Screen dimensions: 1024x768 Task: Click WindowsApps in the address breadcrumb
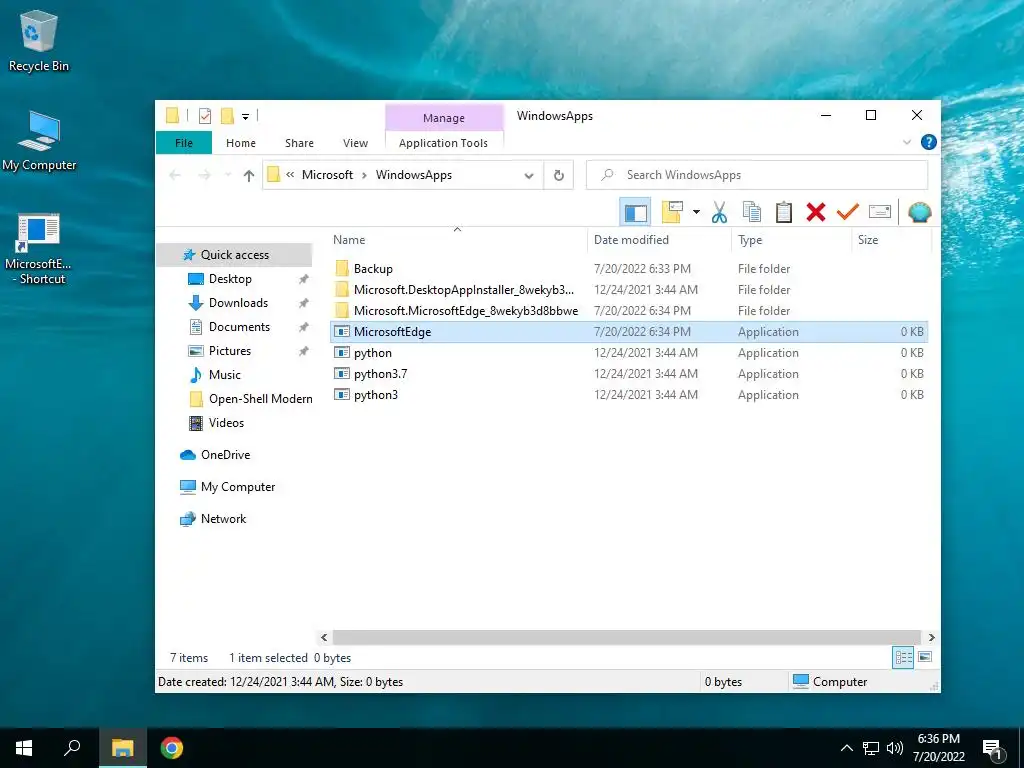click(x=413, y=175)
